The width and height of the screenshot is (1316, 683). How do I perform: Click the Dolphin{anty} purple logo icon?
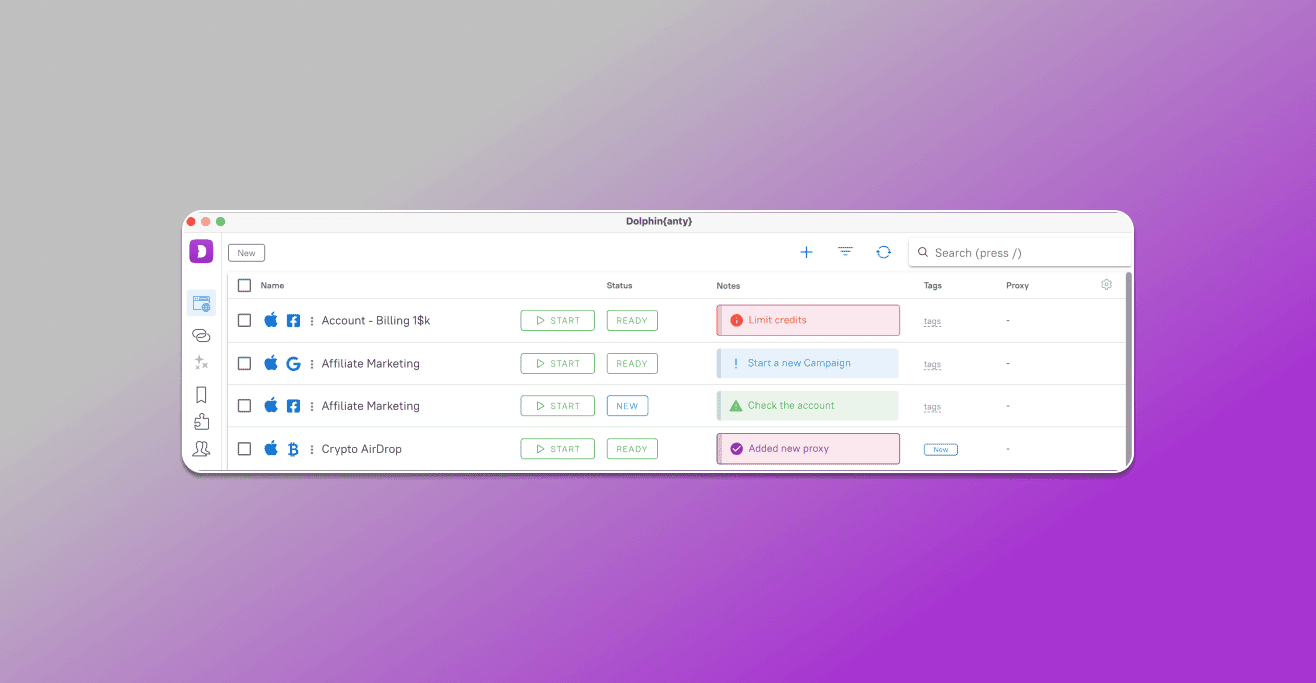pos(201,252)
